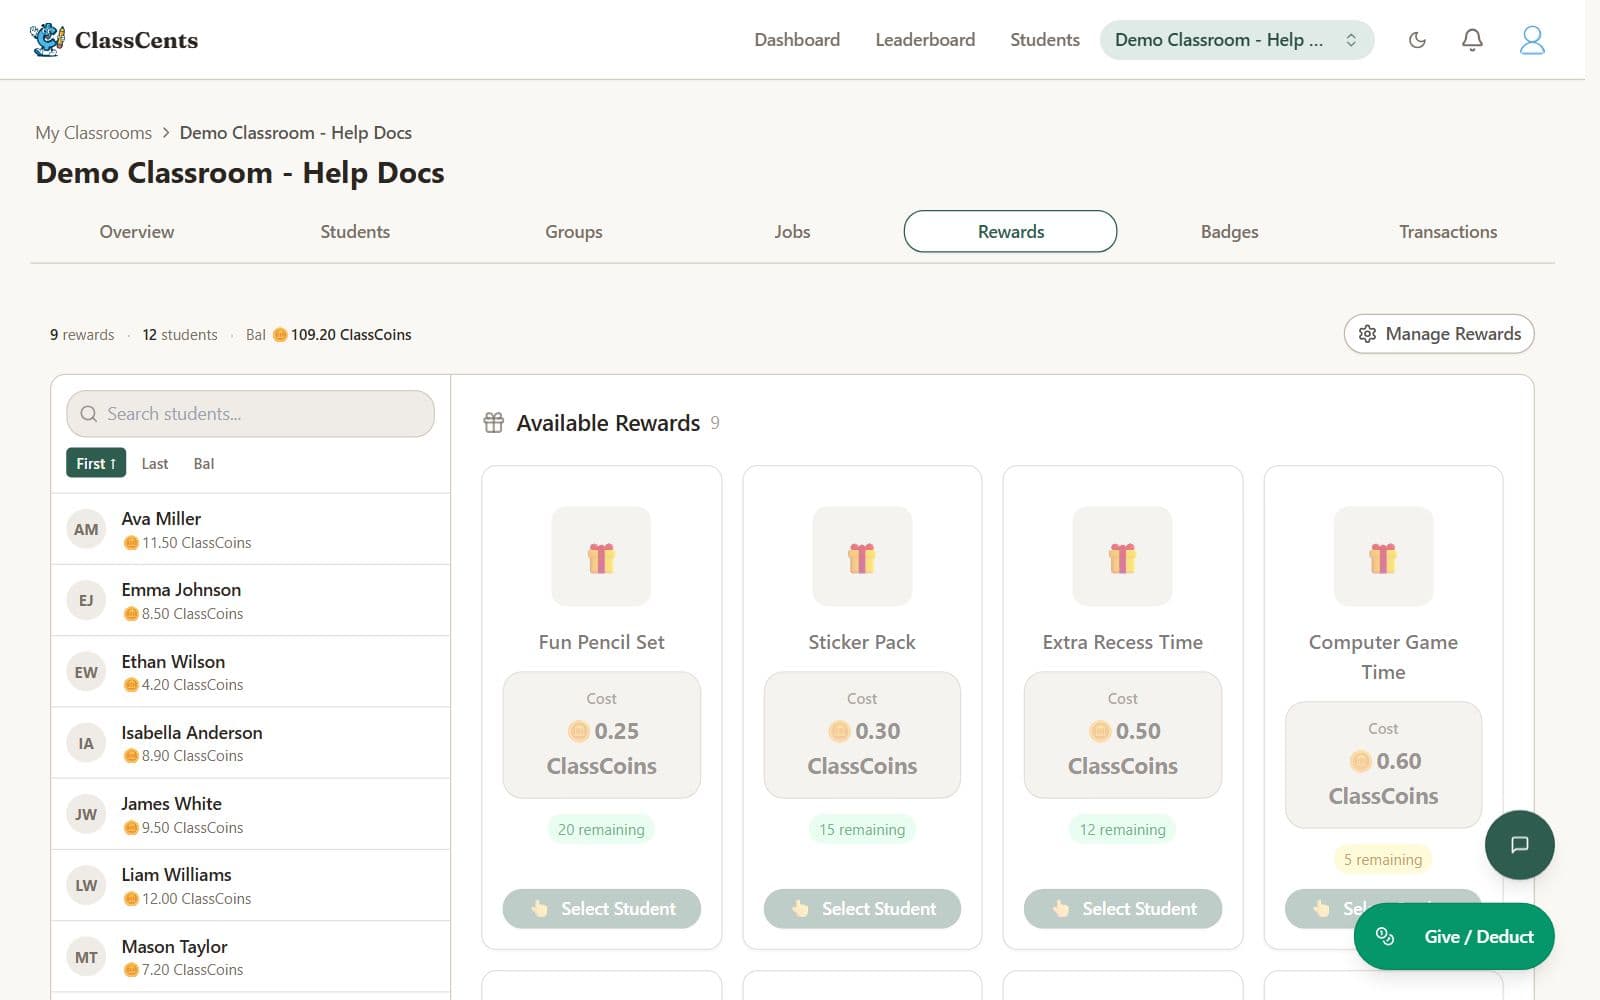The image size is (1600, 1000).
Task: Click the 5 remaining badge
Action: [1383, 859]
